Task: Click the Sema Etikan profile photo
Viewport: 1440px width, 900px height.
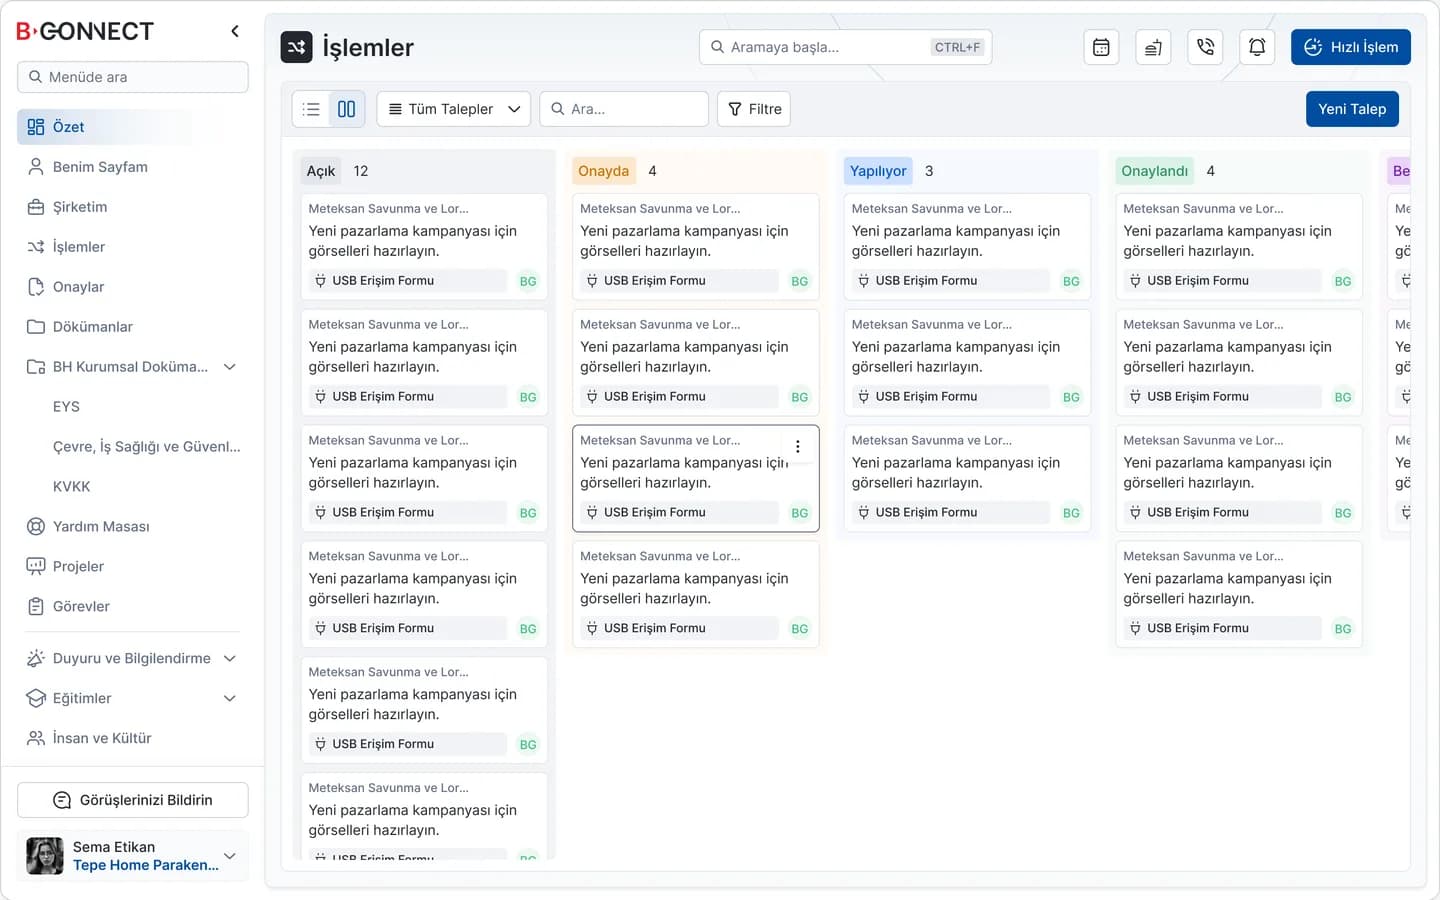Action: pyautogui.click(x=45, y=856)
